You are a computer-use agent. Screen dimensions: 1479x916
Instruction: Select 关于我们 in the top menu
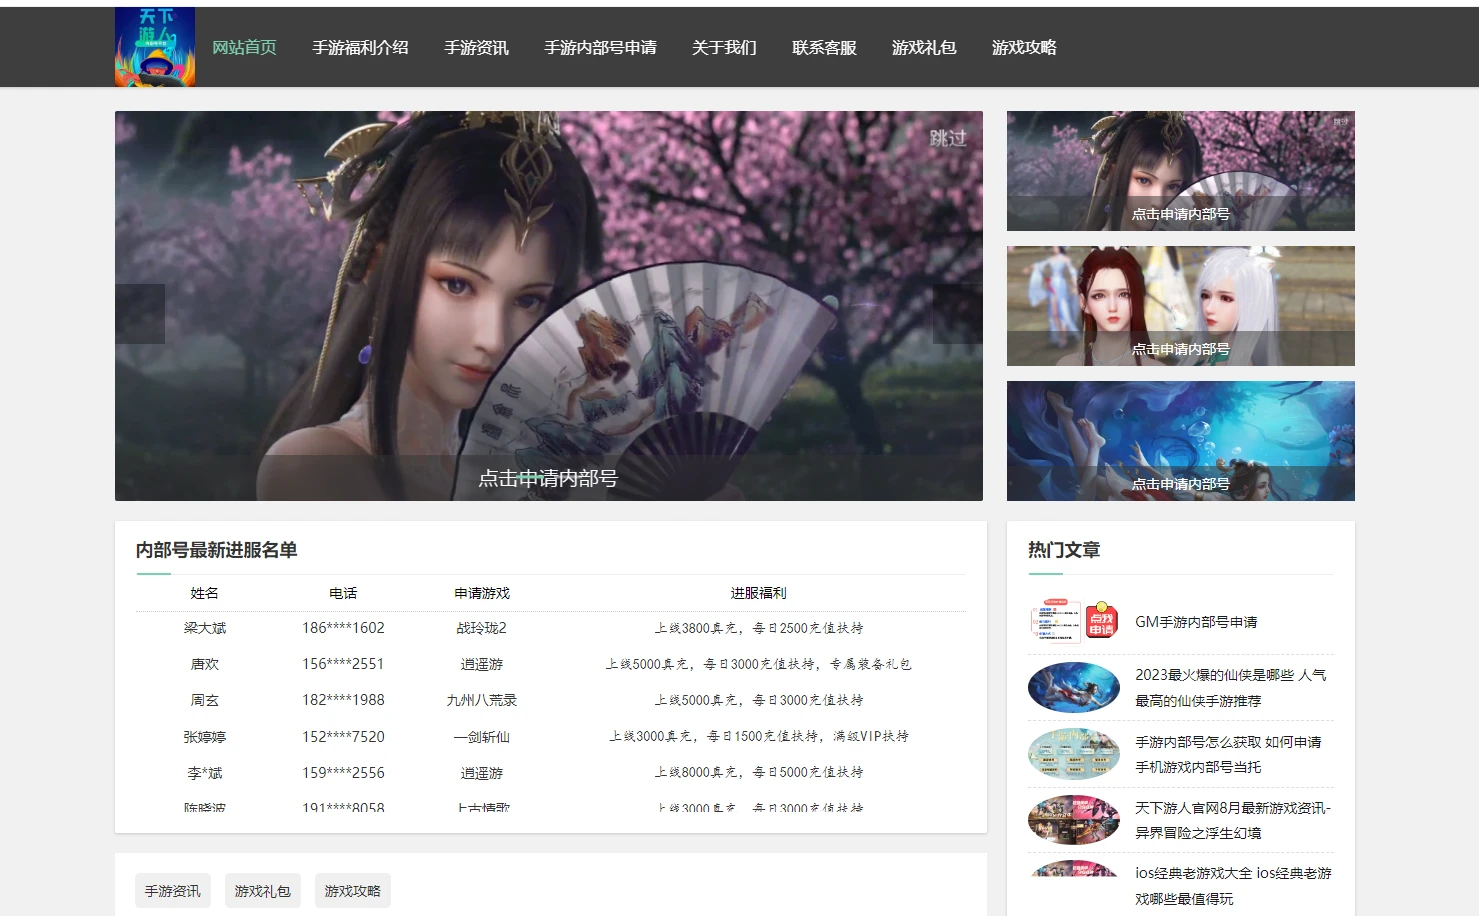tap(724, 47)
